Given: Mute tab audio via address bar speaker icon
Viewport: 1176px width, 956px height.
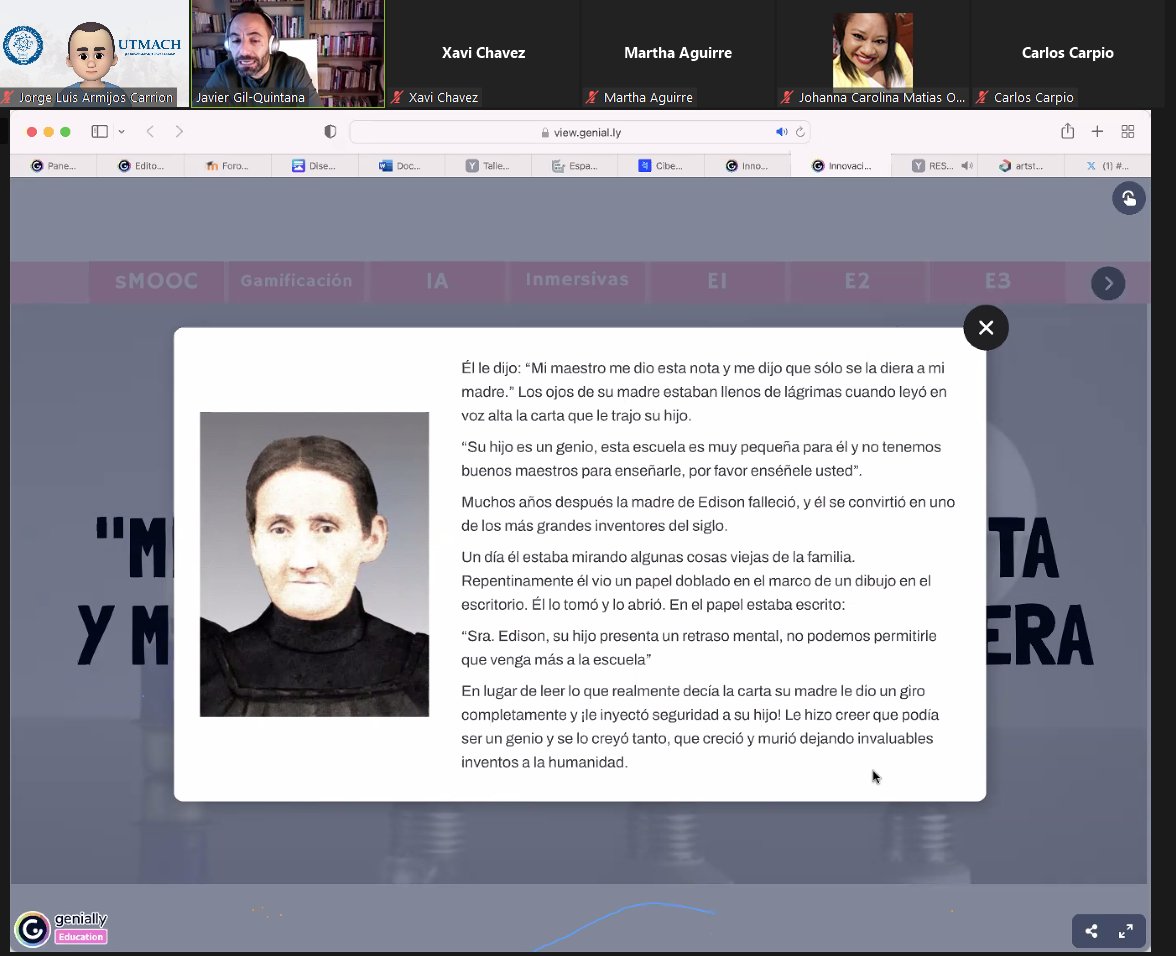Looking at the screenshot, I should click(782, 132).
